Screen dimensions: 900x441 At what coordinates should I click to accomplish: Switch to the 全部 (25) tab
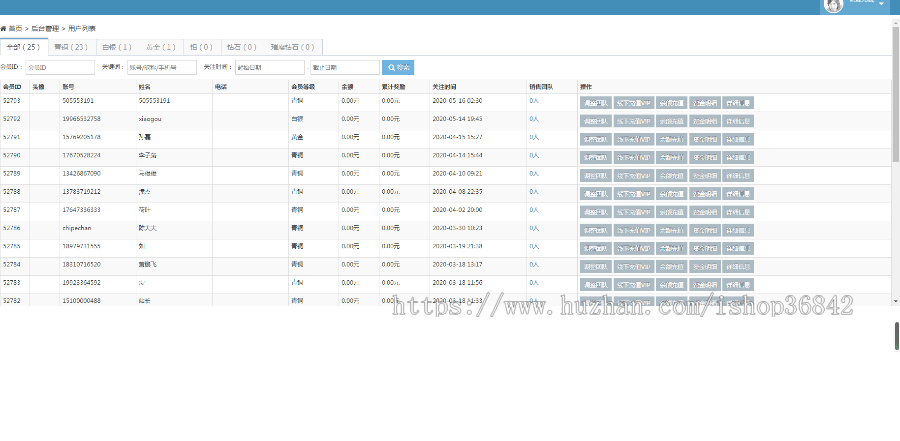23,47
